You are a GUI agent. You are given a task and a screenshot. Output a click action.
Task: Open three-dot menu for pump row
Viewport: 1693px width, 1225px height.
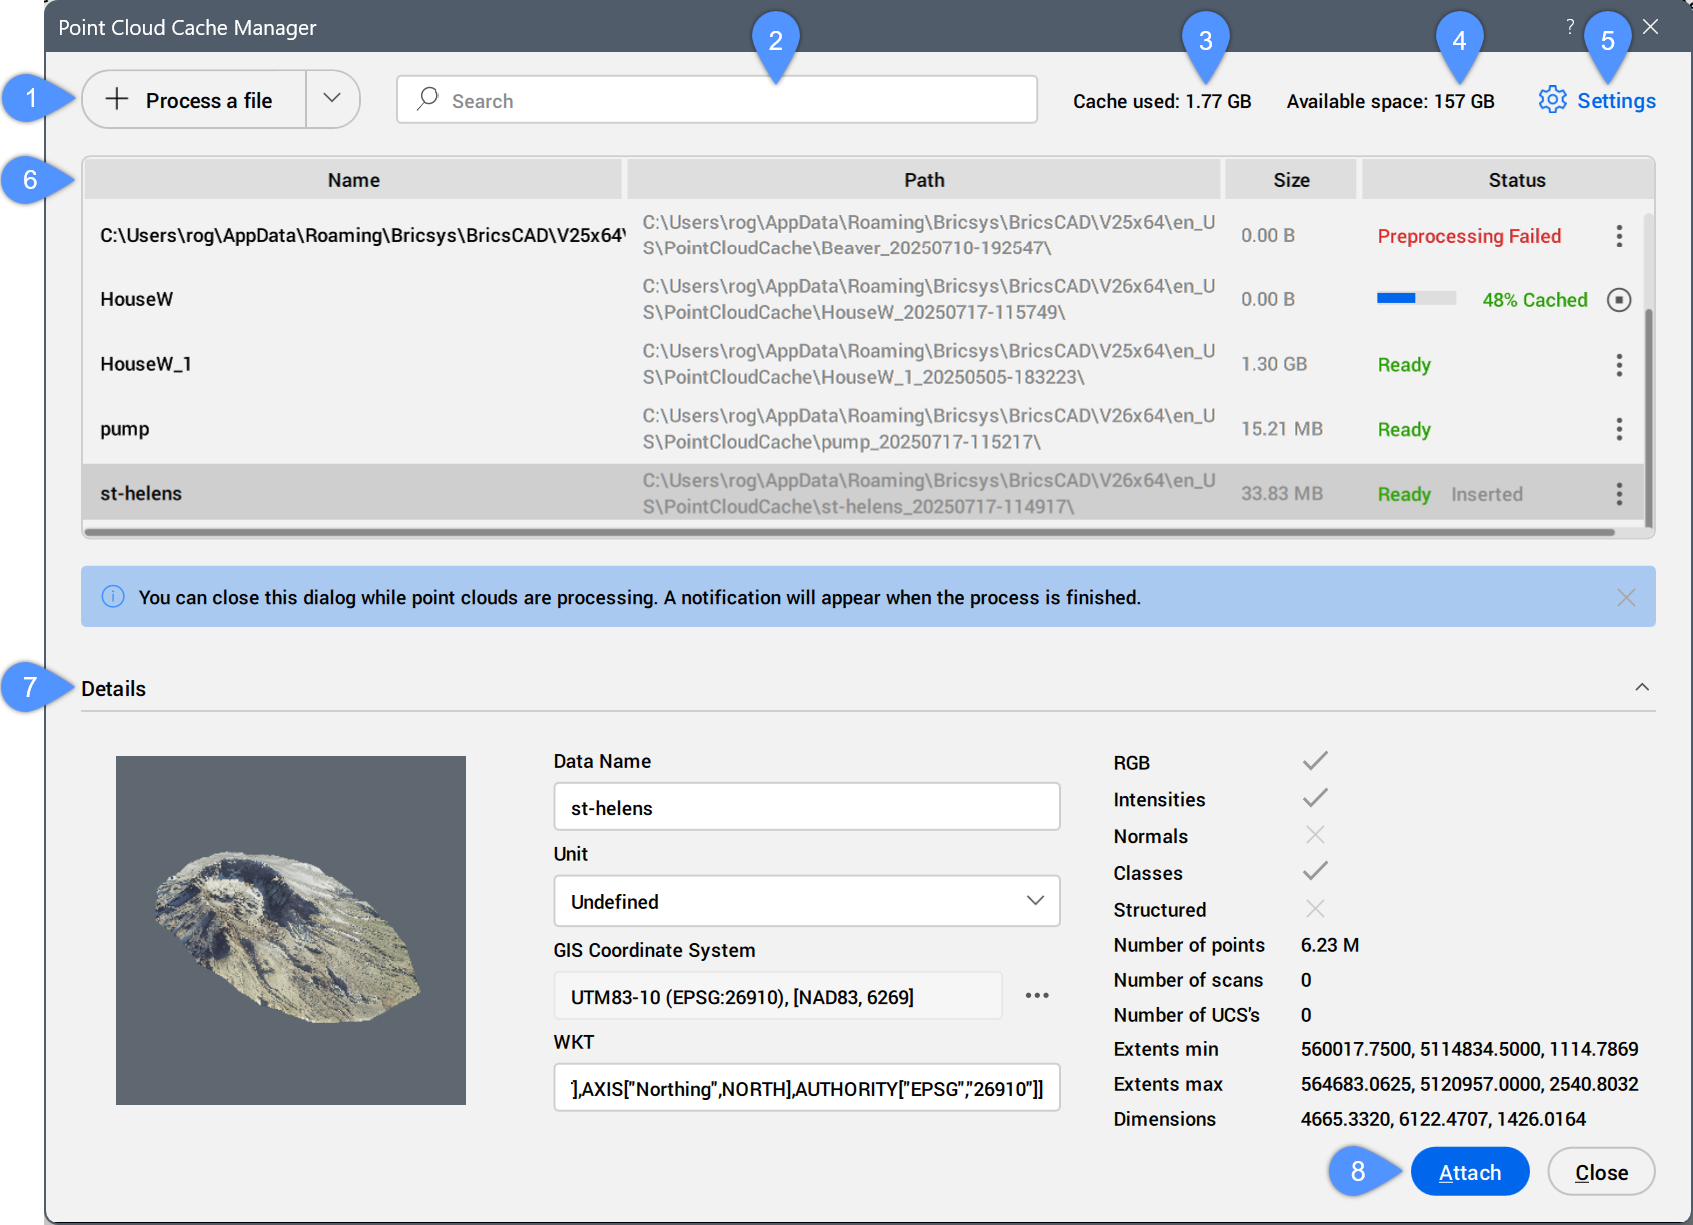[x=1618, y=430]
